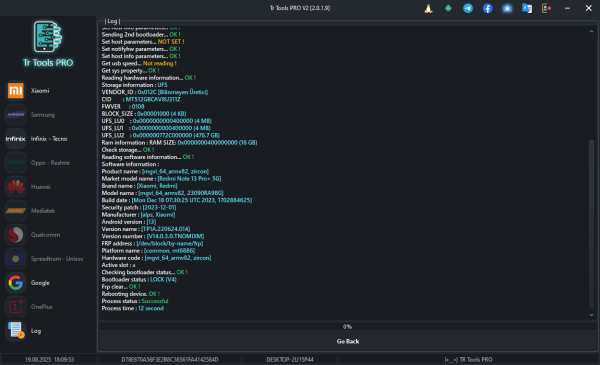This screenshot has width=600, height=365.
Task: Click the Process time 12 second line
Action: [132, 308]
